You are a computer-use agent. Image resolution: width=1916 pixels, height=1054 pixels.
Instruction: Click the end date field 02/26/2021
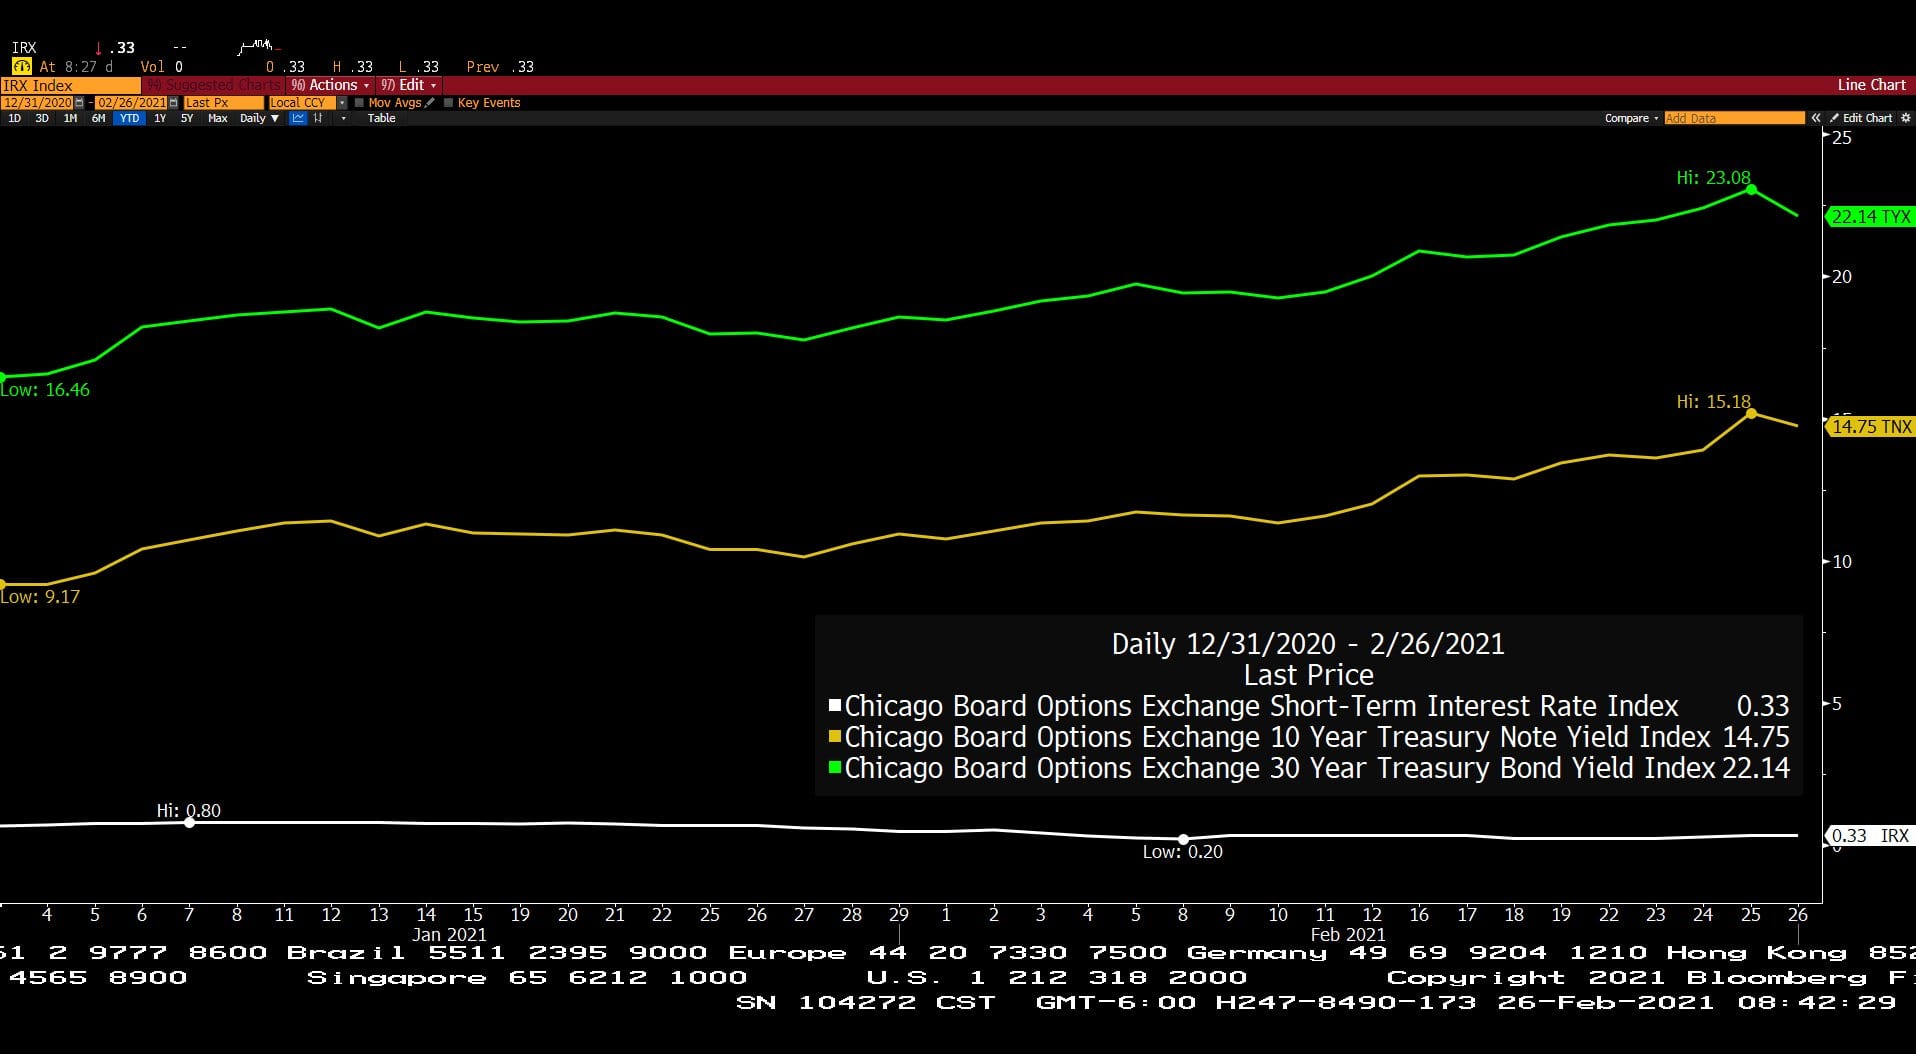[131, 102]
